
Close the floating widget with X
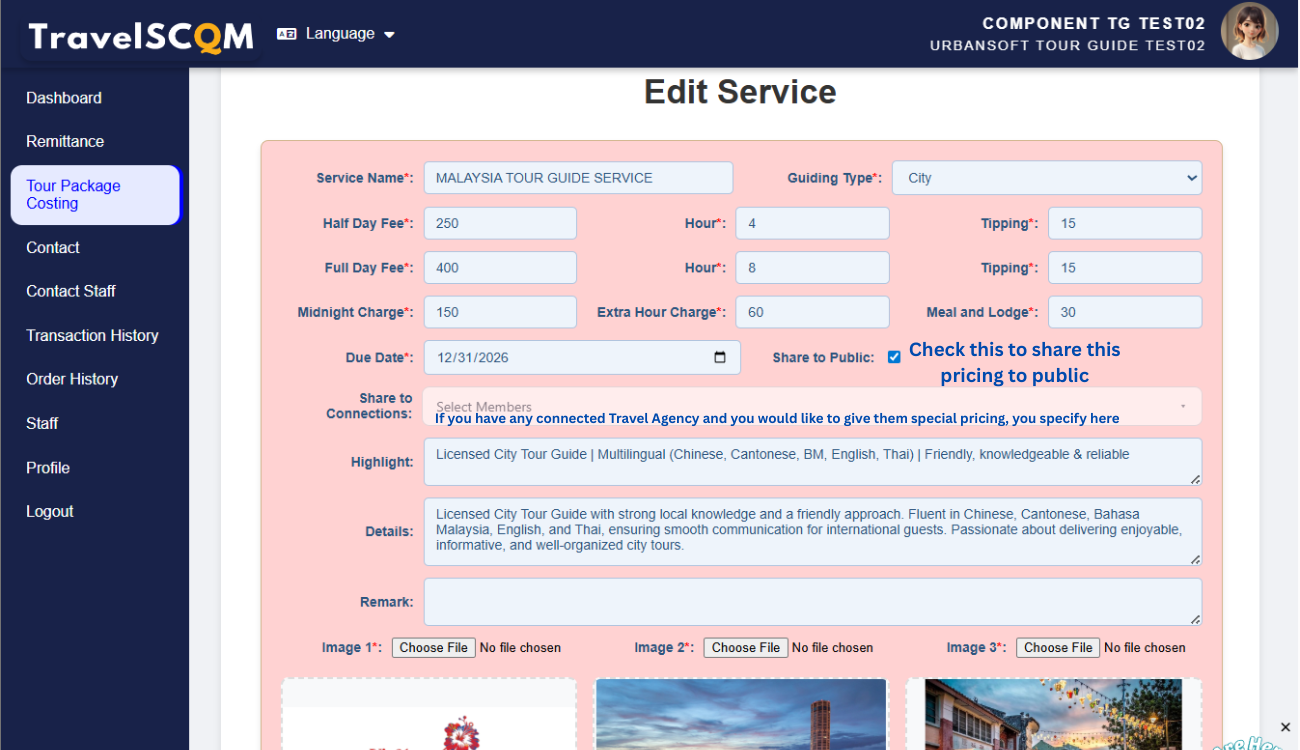coord(1285,727)
